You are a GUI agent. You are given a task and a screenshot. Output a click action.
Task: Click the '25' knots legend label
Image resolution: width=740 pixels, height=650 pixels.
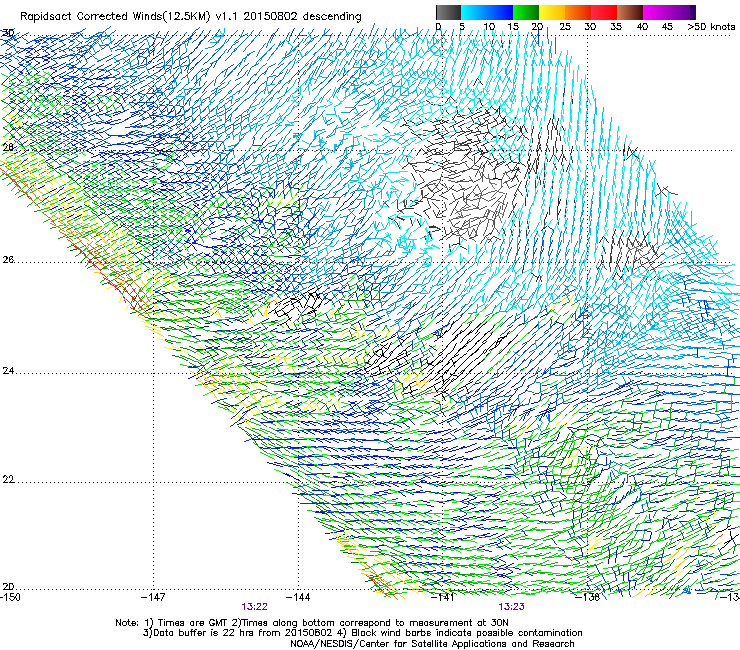(565, 27)
